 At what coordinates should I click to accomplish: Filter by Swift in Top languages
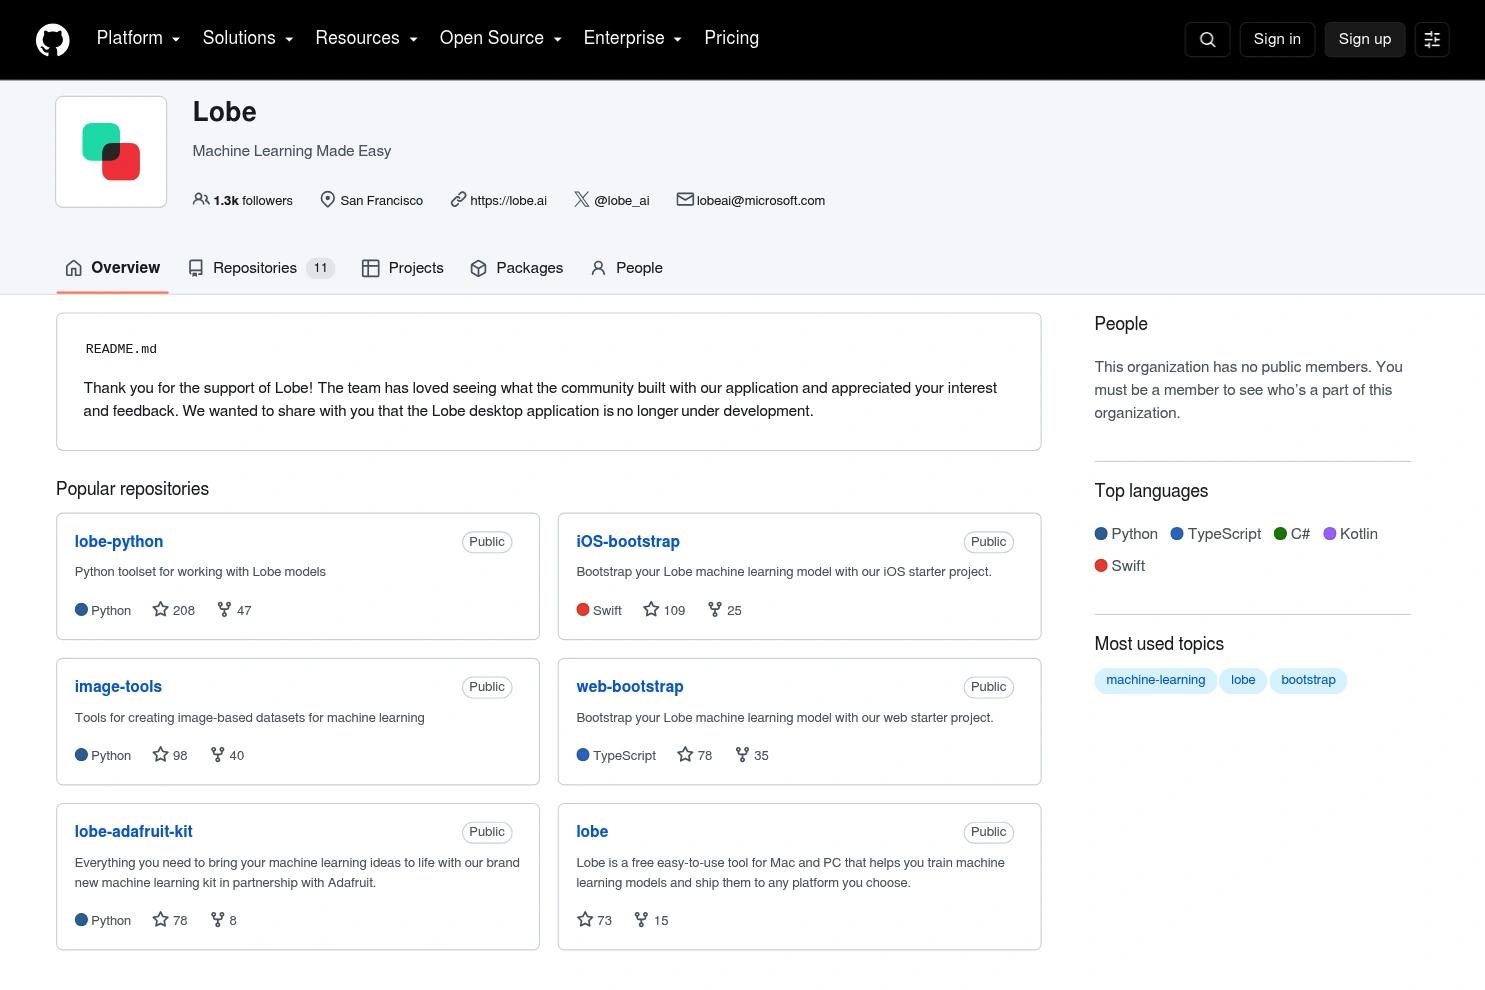pos(1120,566)
